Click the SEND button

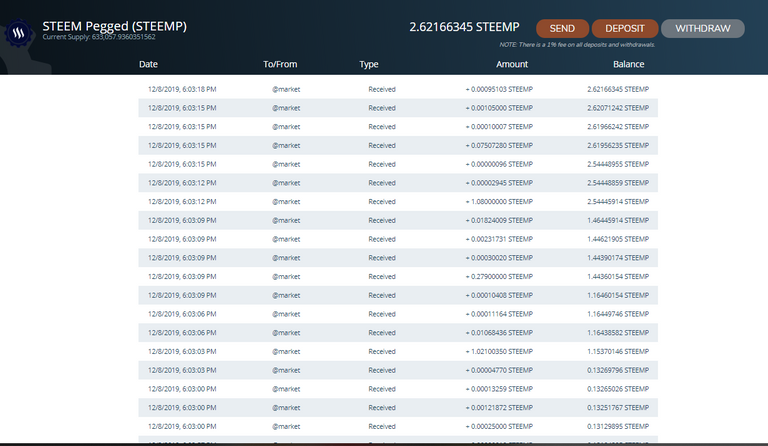[x=562, y=28]
